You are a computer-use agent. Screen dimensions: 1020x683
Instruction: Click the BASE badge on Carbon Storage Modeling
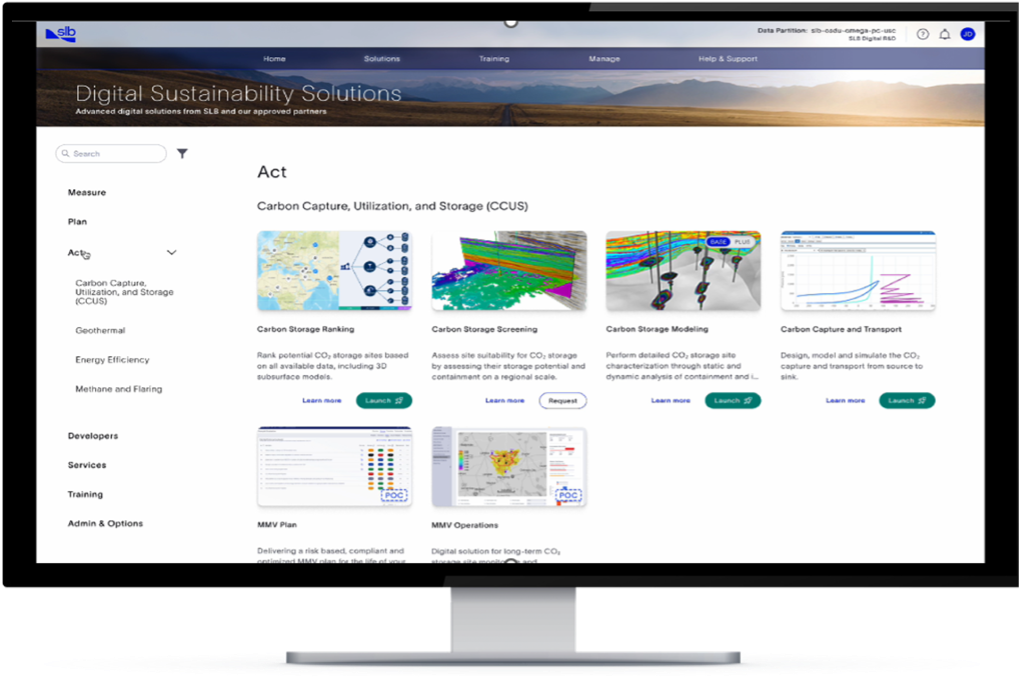(x=718, y=241)
